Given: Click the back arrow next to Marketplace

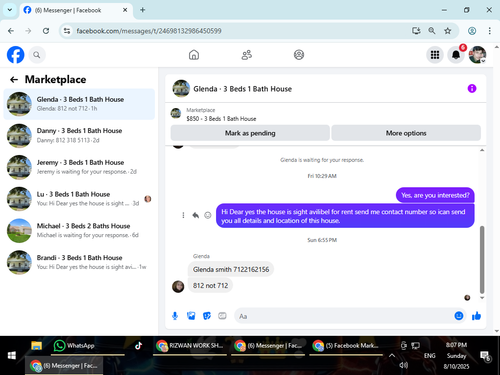Looking at the screenshot, I should coord(14,80).
